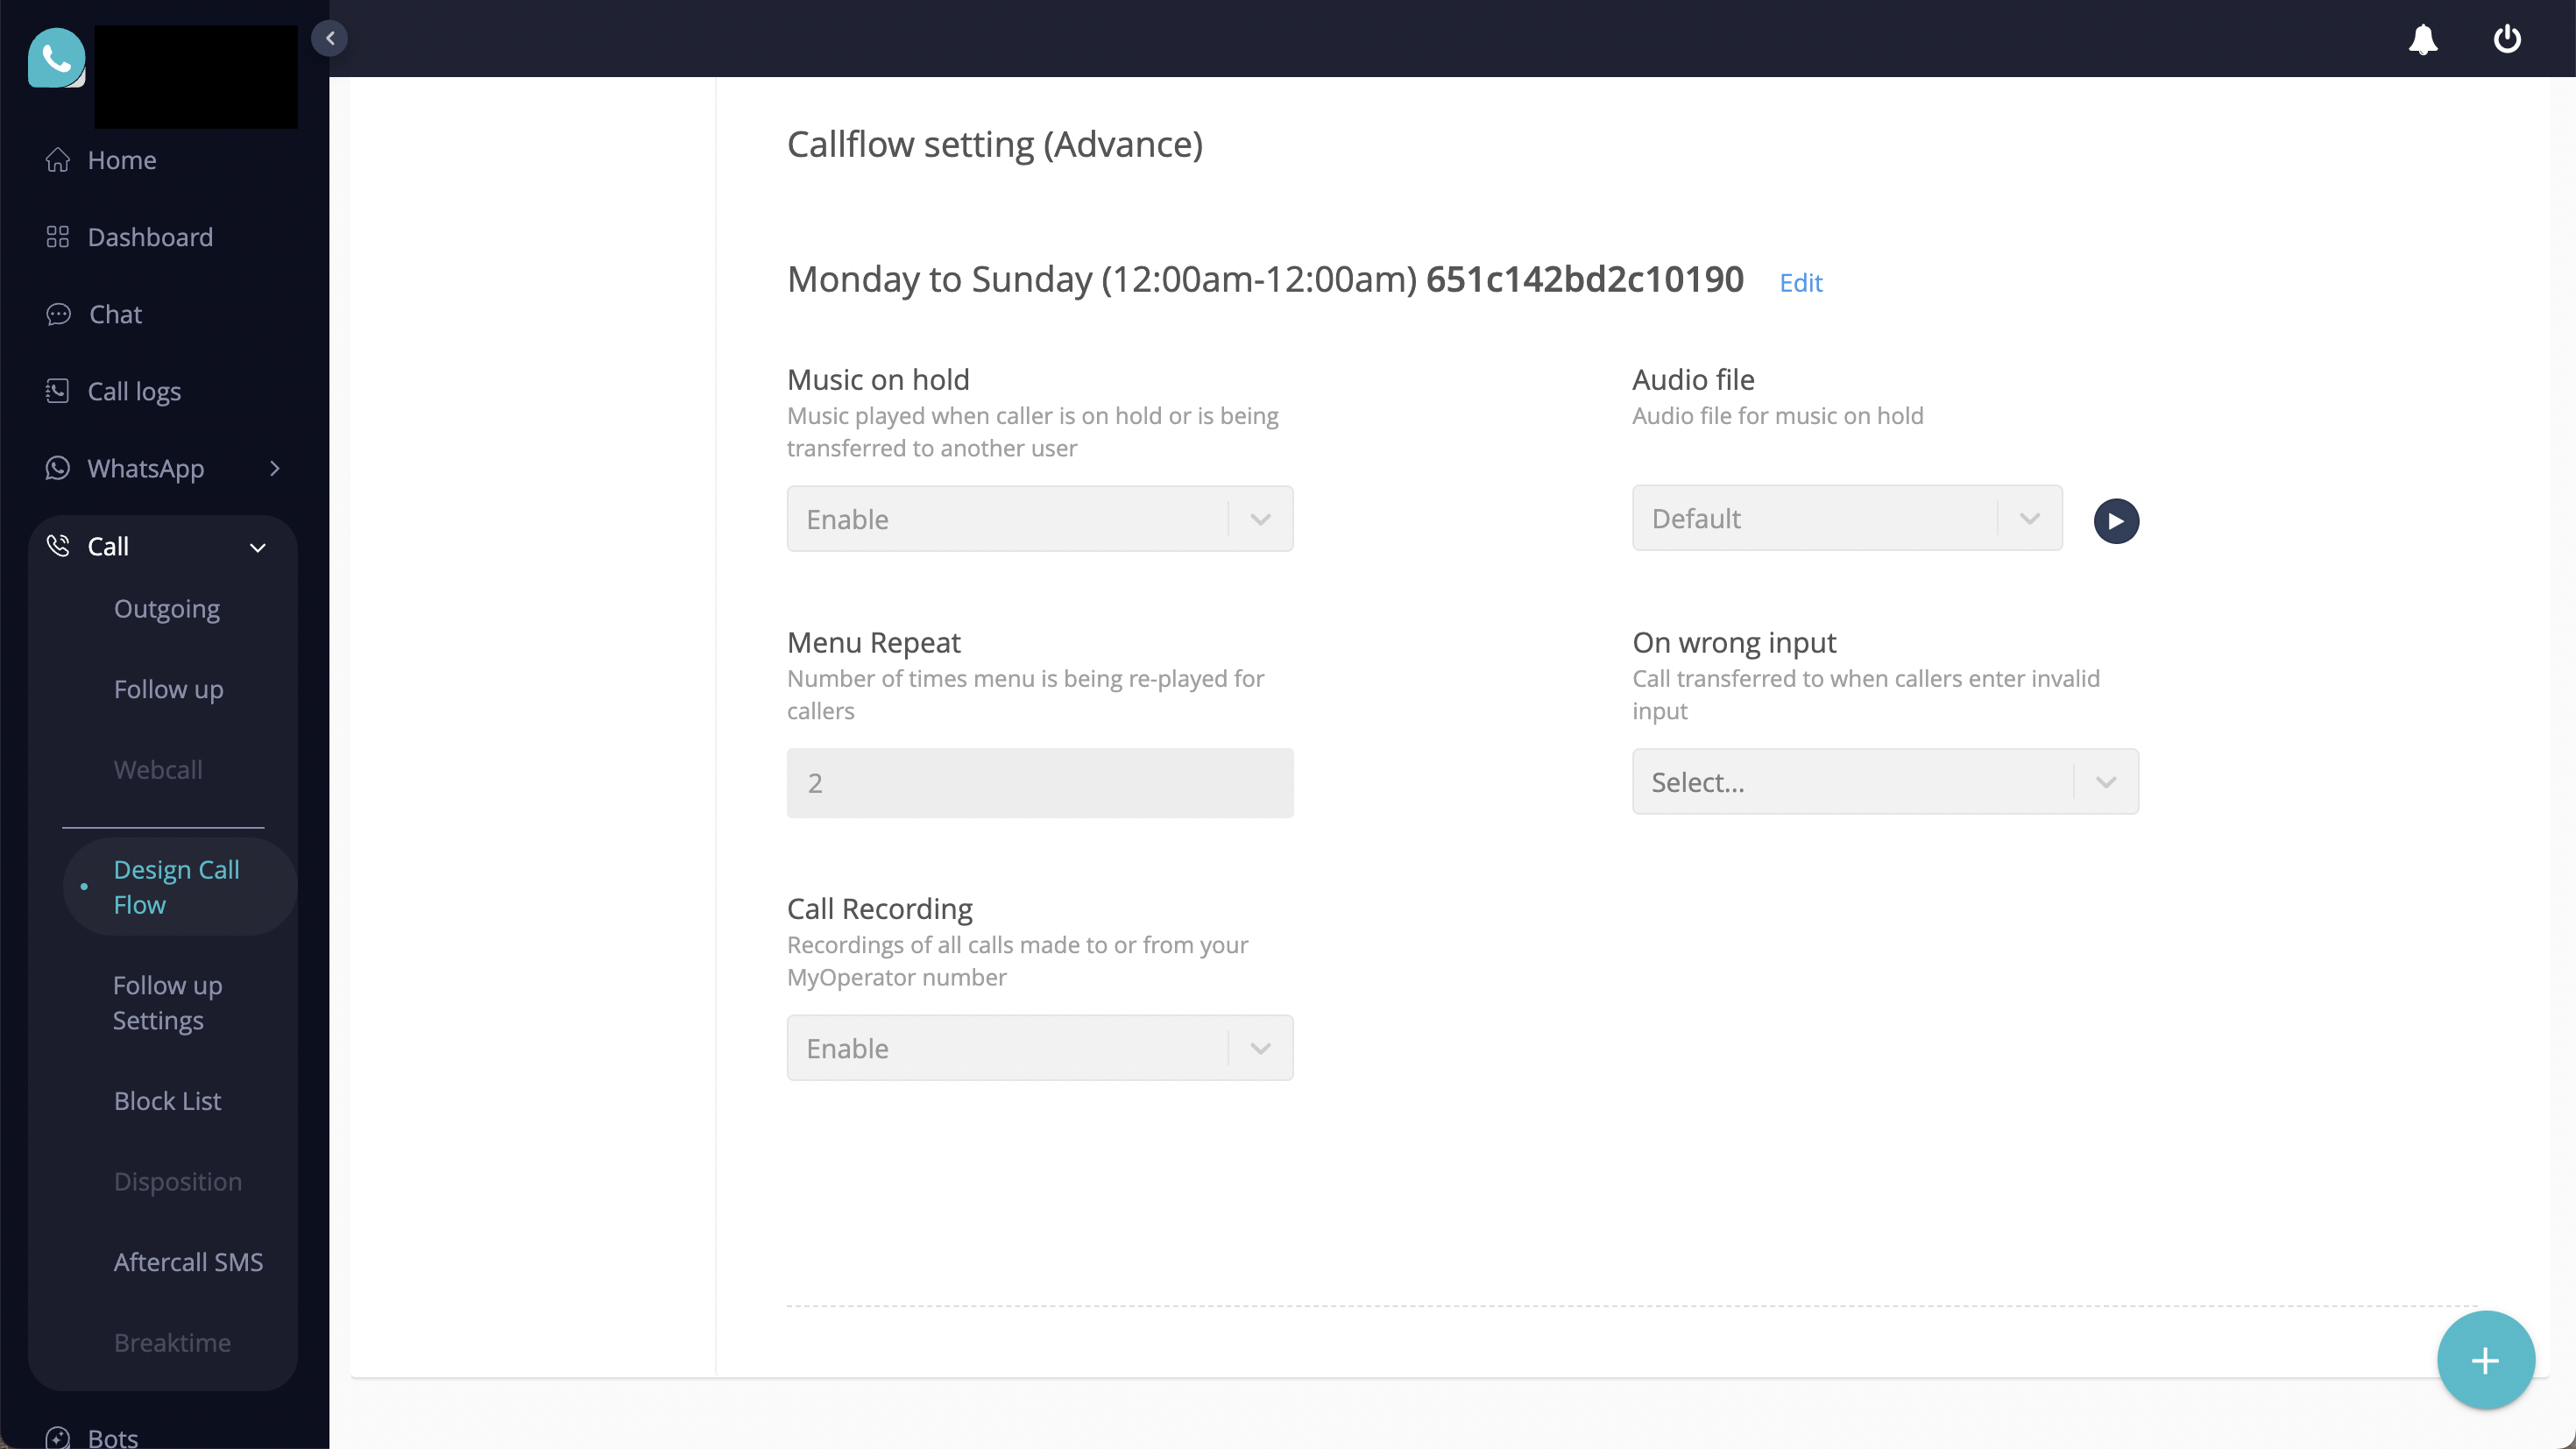Open Follow up Settings
This screenshot has height=1449, width=2576.
[x=166, y=1002]
